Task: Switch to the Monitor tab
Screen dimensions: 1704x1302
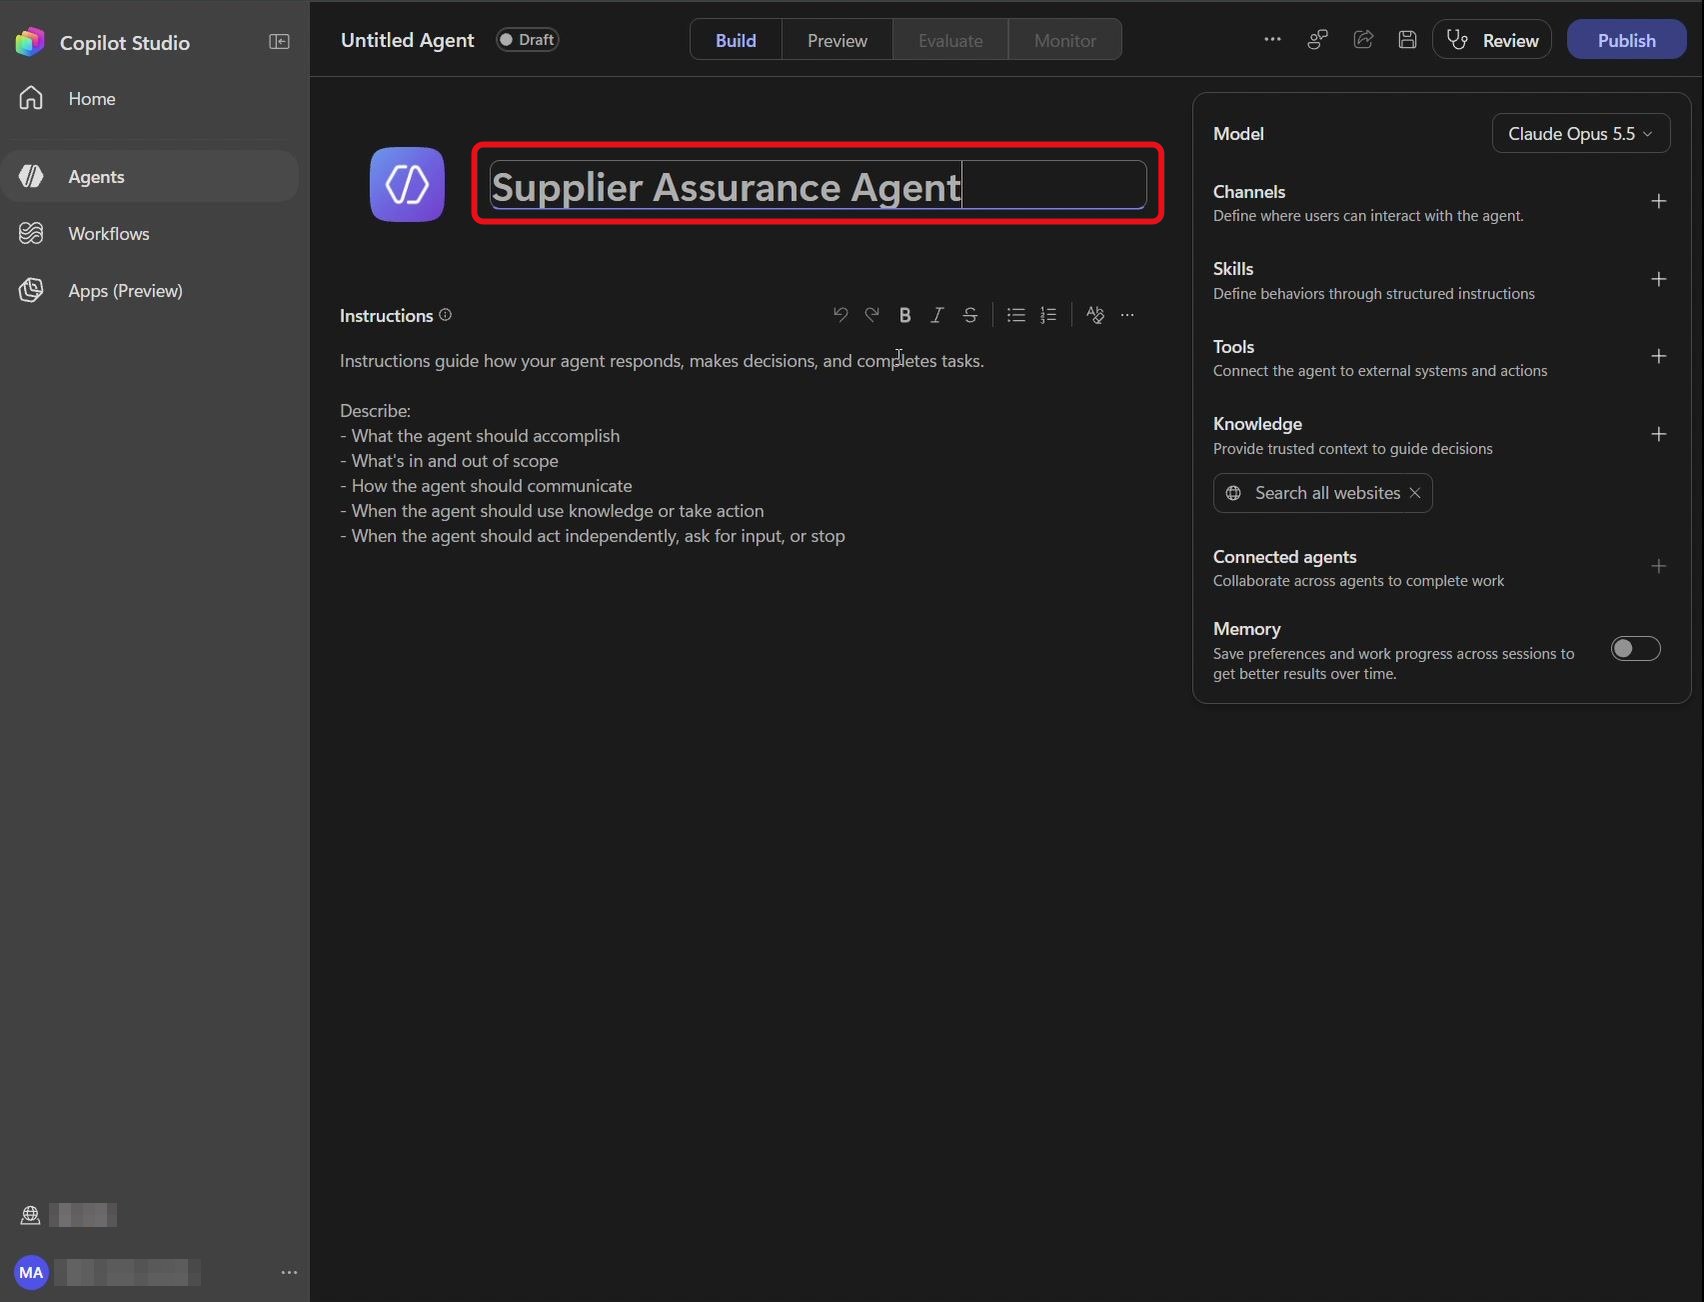Action: click(1065, 40)
